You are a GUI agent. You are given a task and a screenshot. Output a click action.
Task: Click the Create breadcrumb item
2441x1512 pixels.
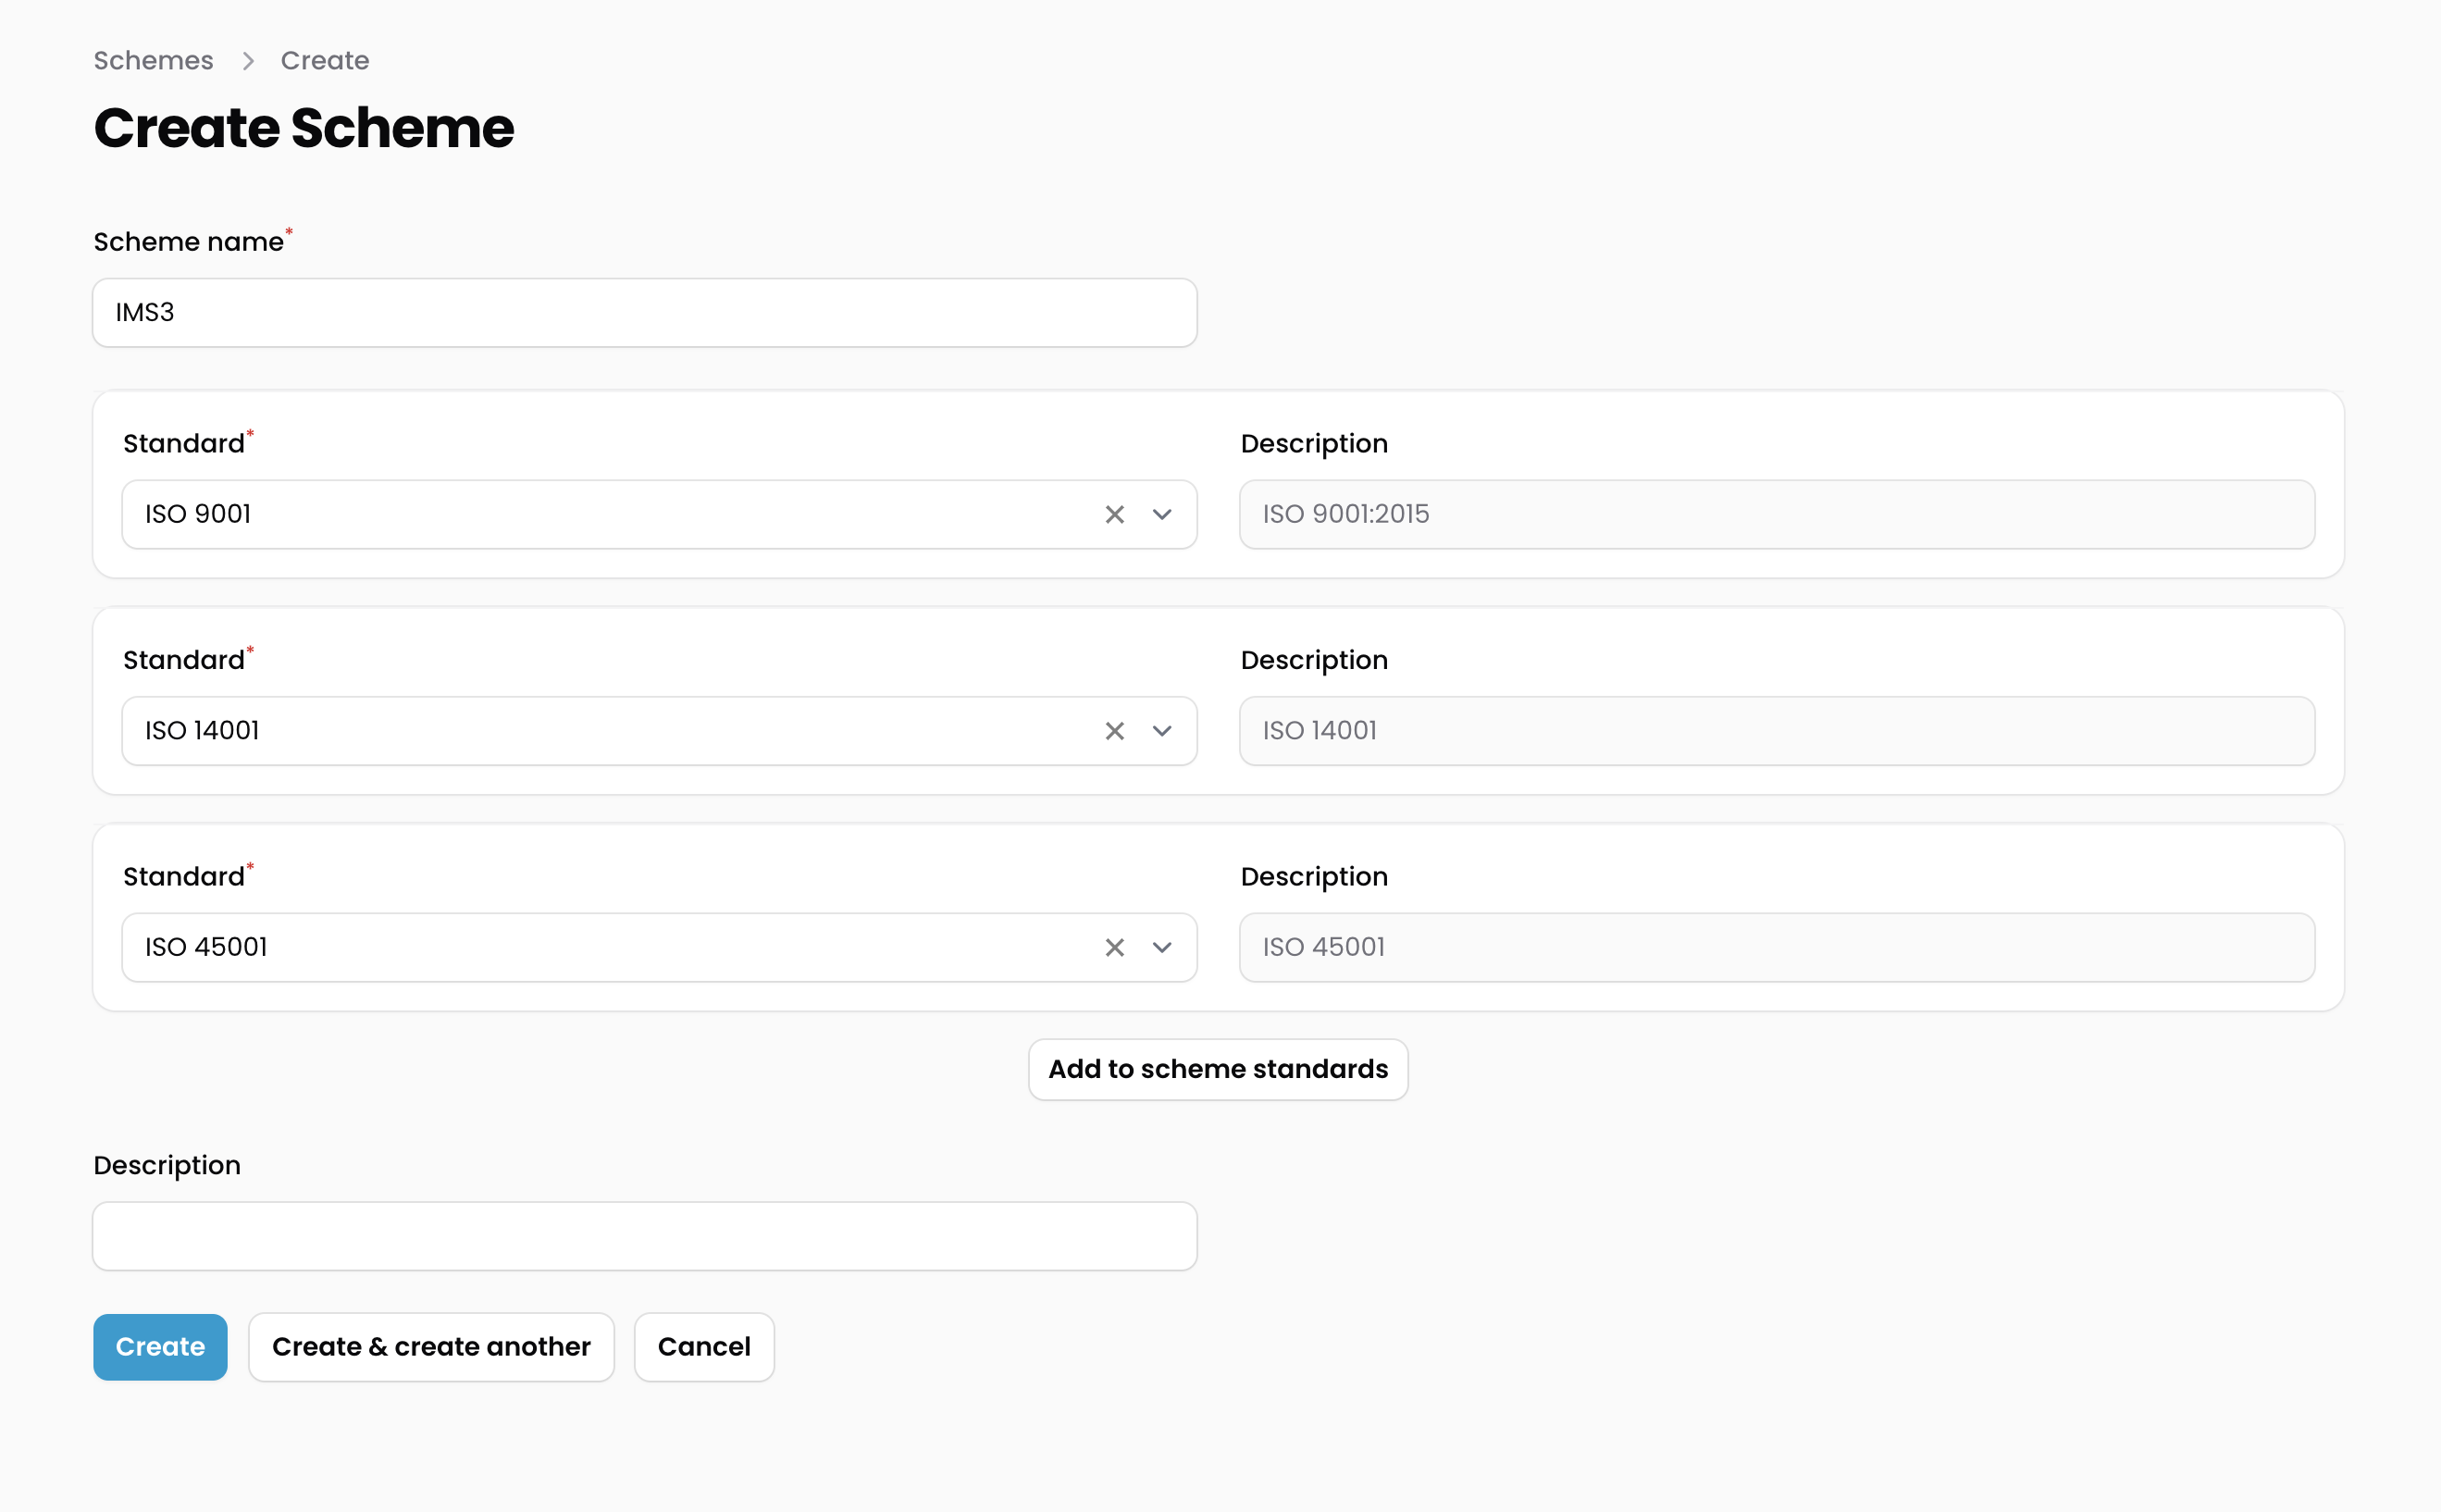[324, 61]
